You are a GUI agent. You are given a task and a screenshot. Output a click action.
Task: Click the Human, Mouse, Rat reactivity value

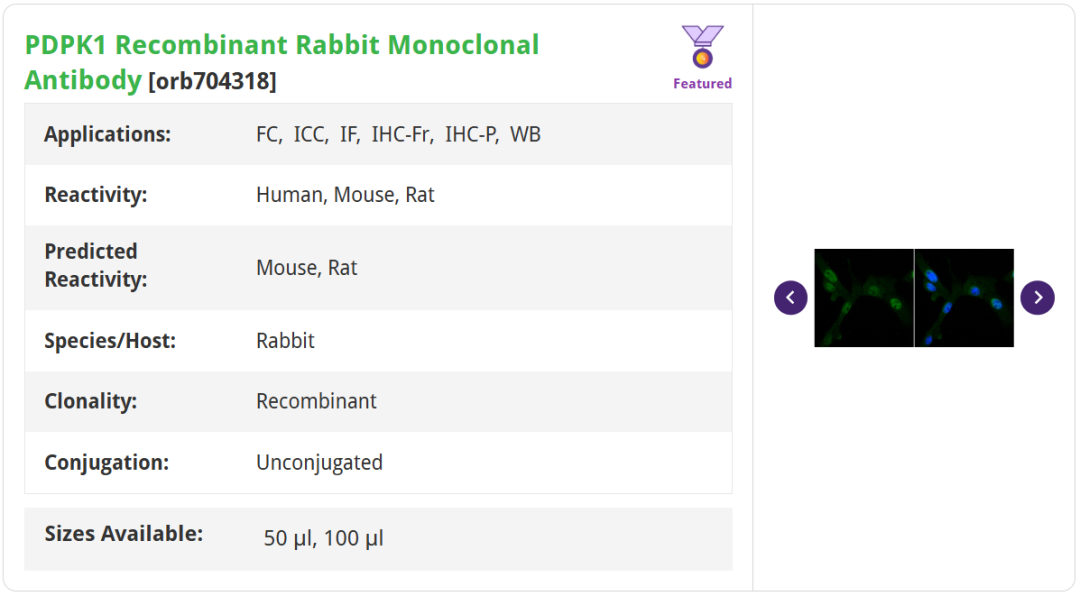click(x=345, y=195)
